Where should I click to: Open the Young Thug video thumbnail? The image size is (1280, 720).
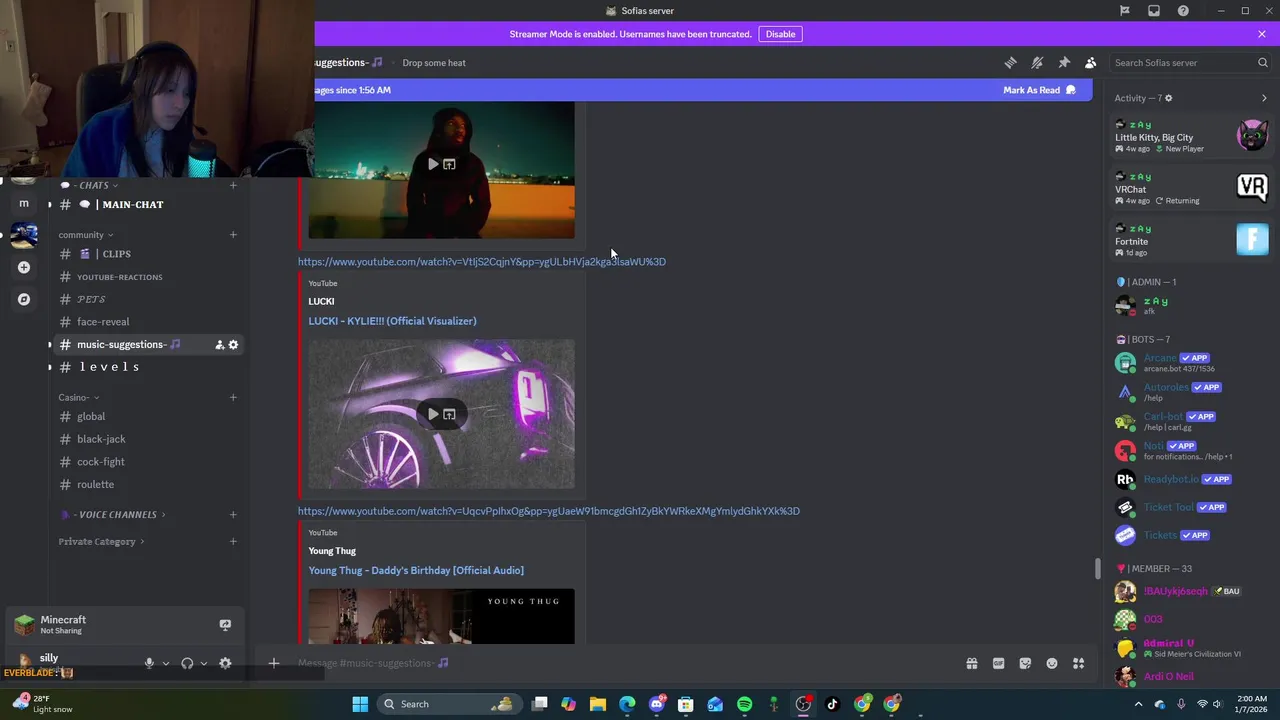coord(441,616)
